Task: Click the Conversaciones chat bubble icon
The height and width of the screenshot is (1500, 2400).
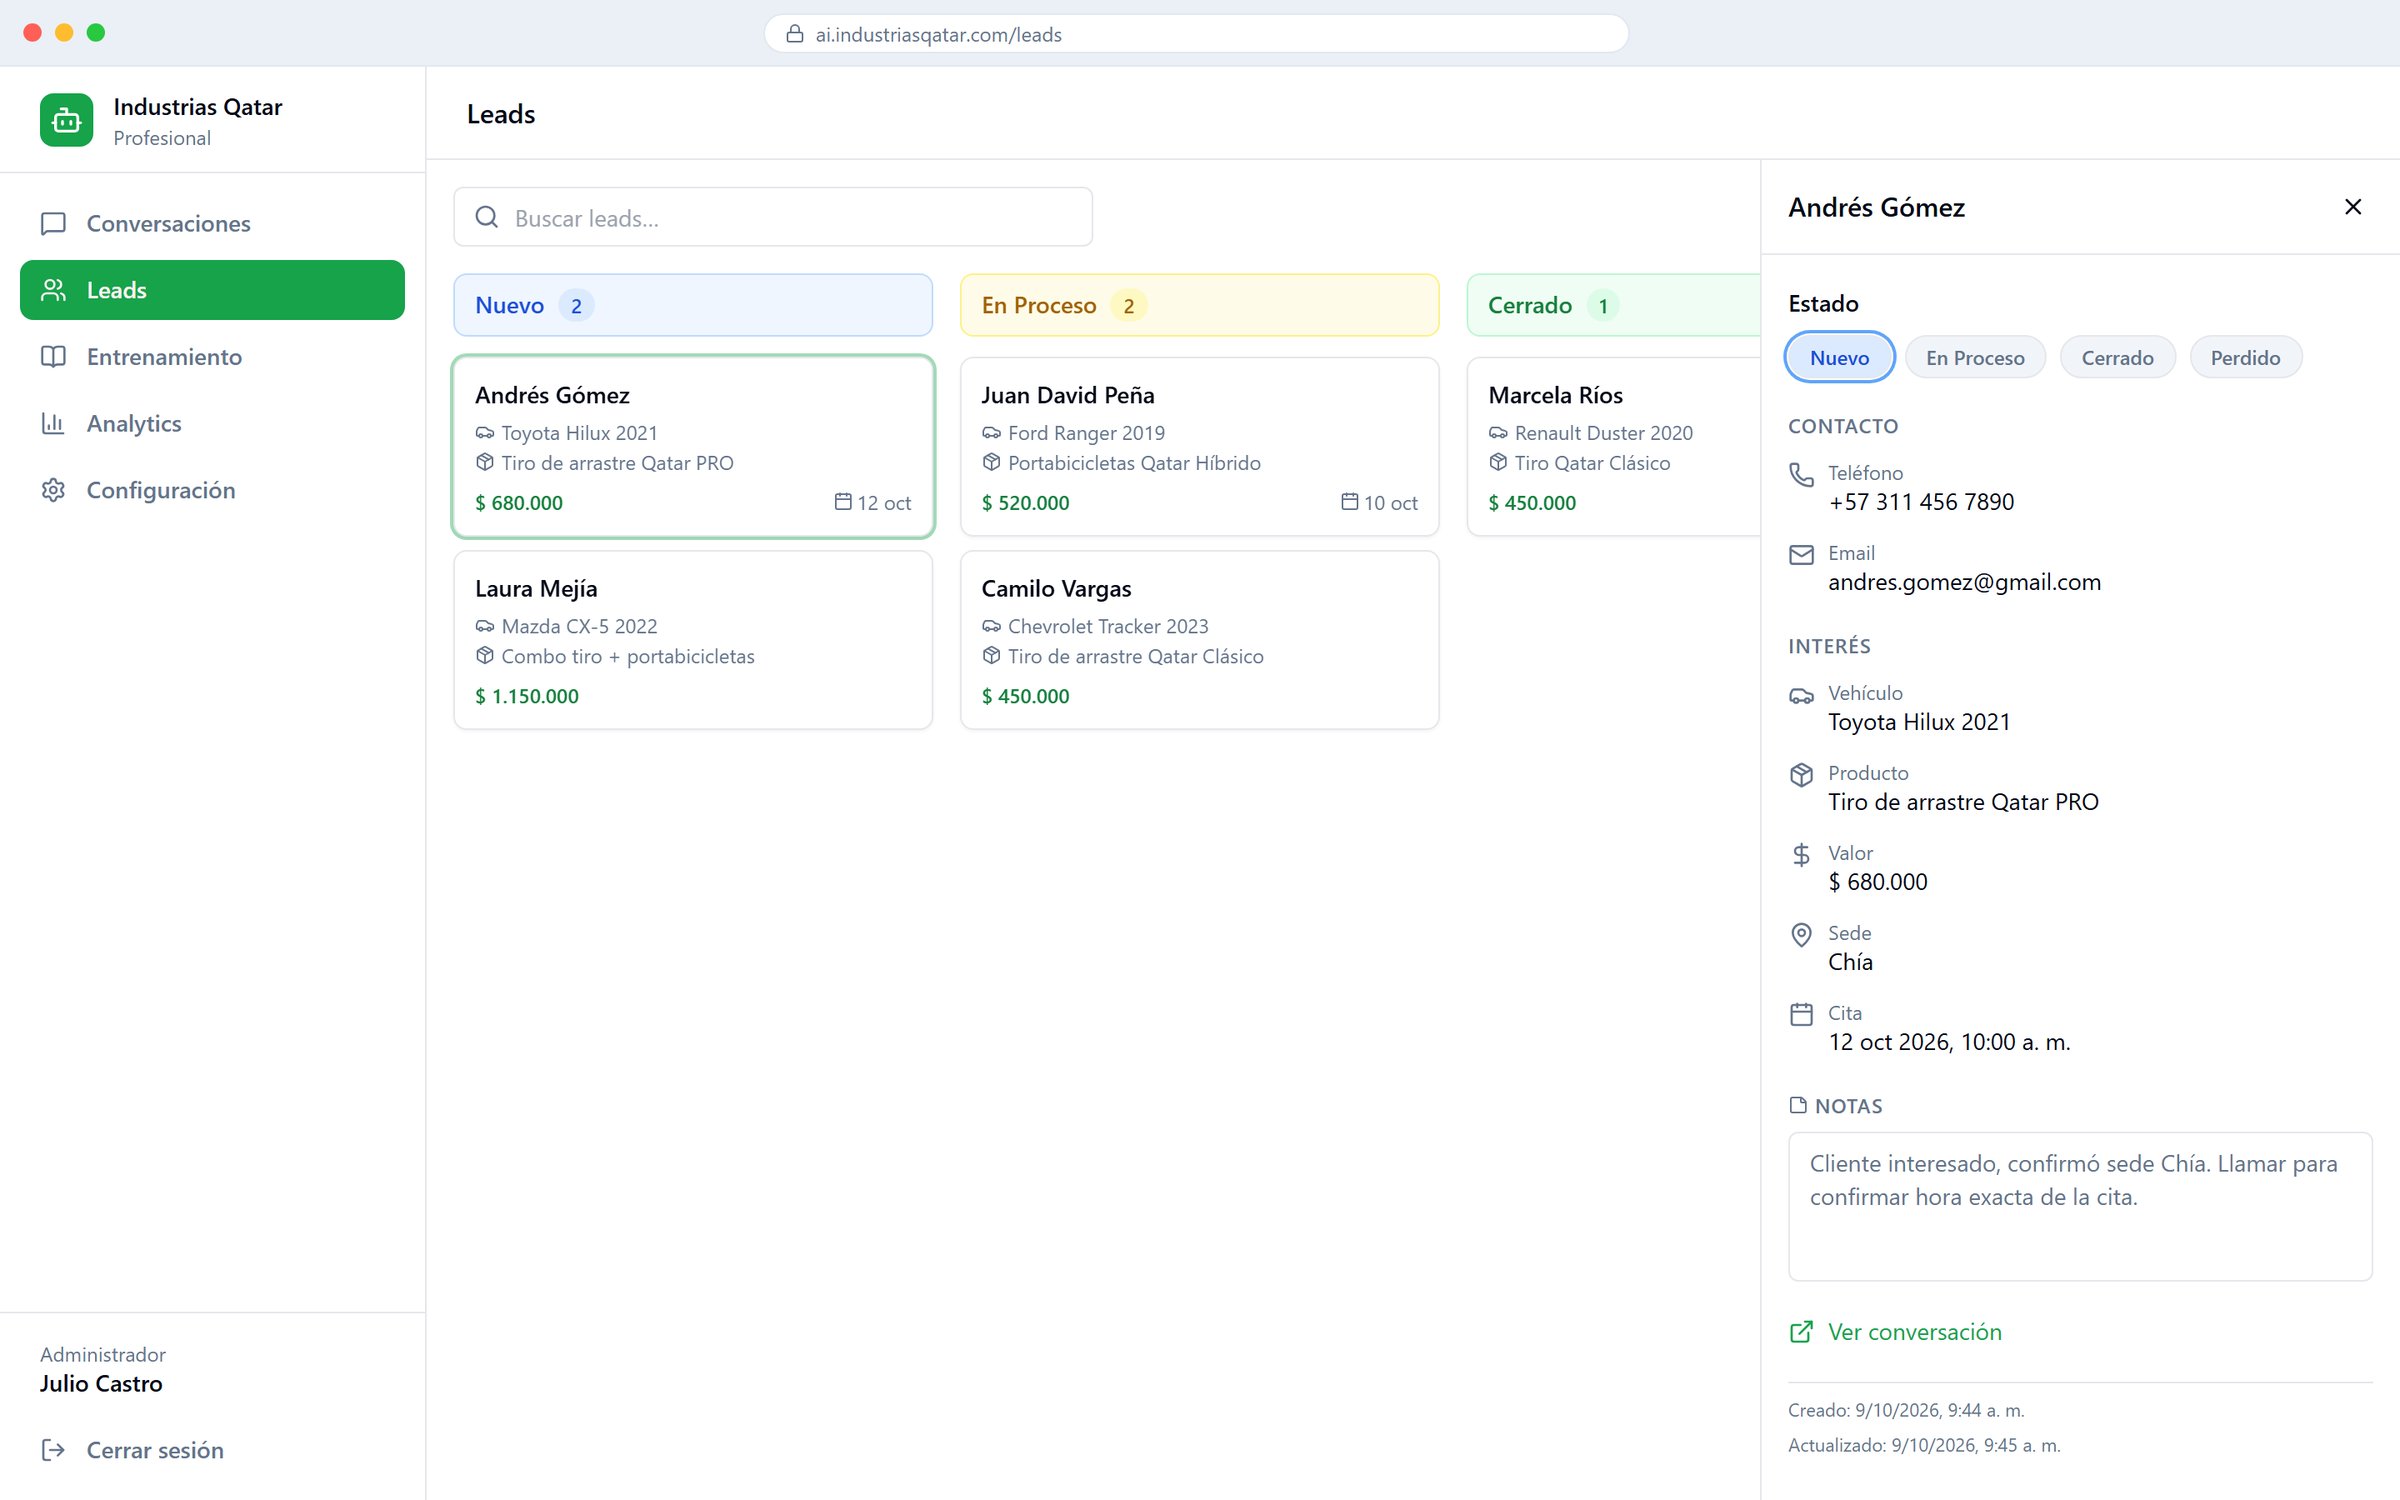Action: (53, 223)
